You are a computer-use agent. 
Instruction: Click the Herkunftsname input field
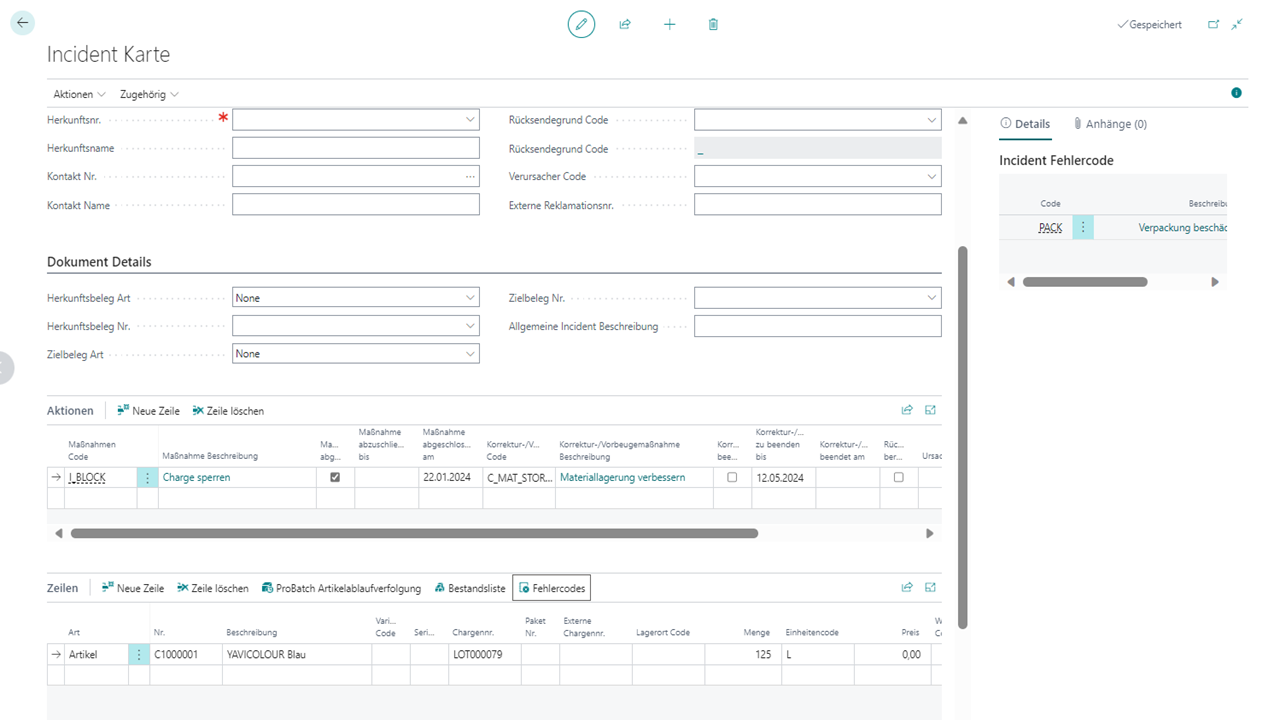pos(356,148)
